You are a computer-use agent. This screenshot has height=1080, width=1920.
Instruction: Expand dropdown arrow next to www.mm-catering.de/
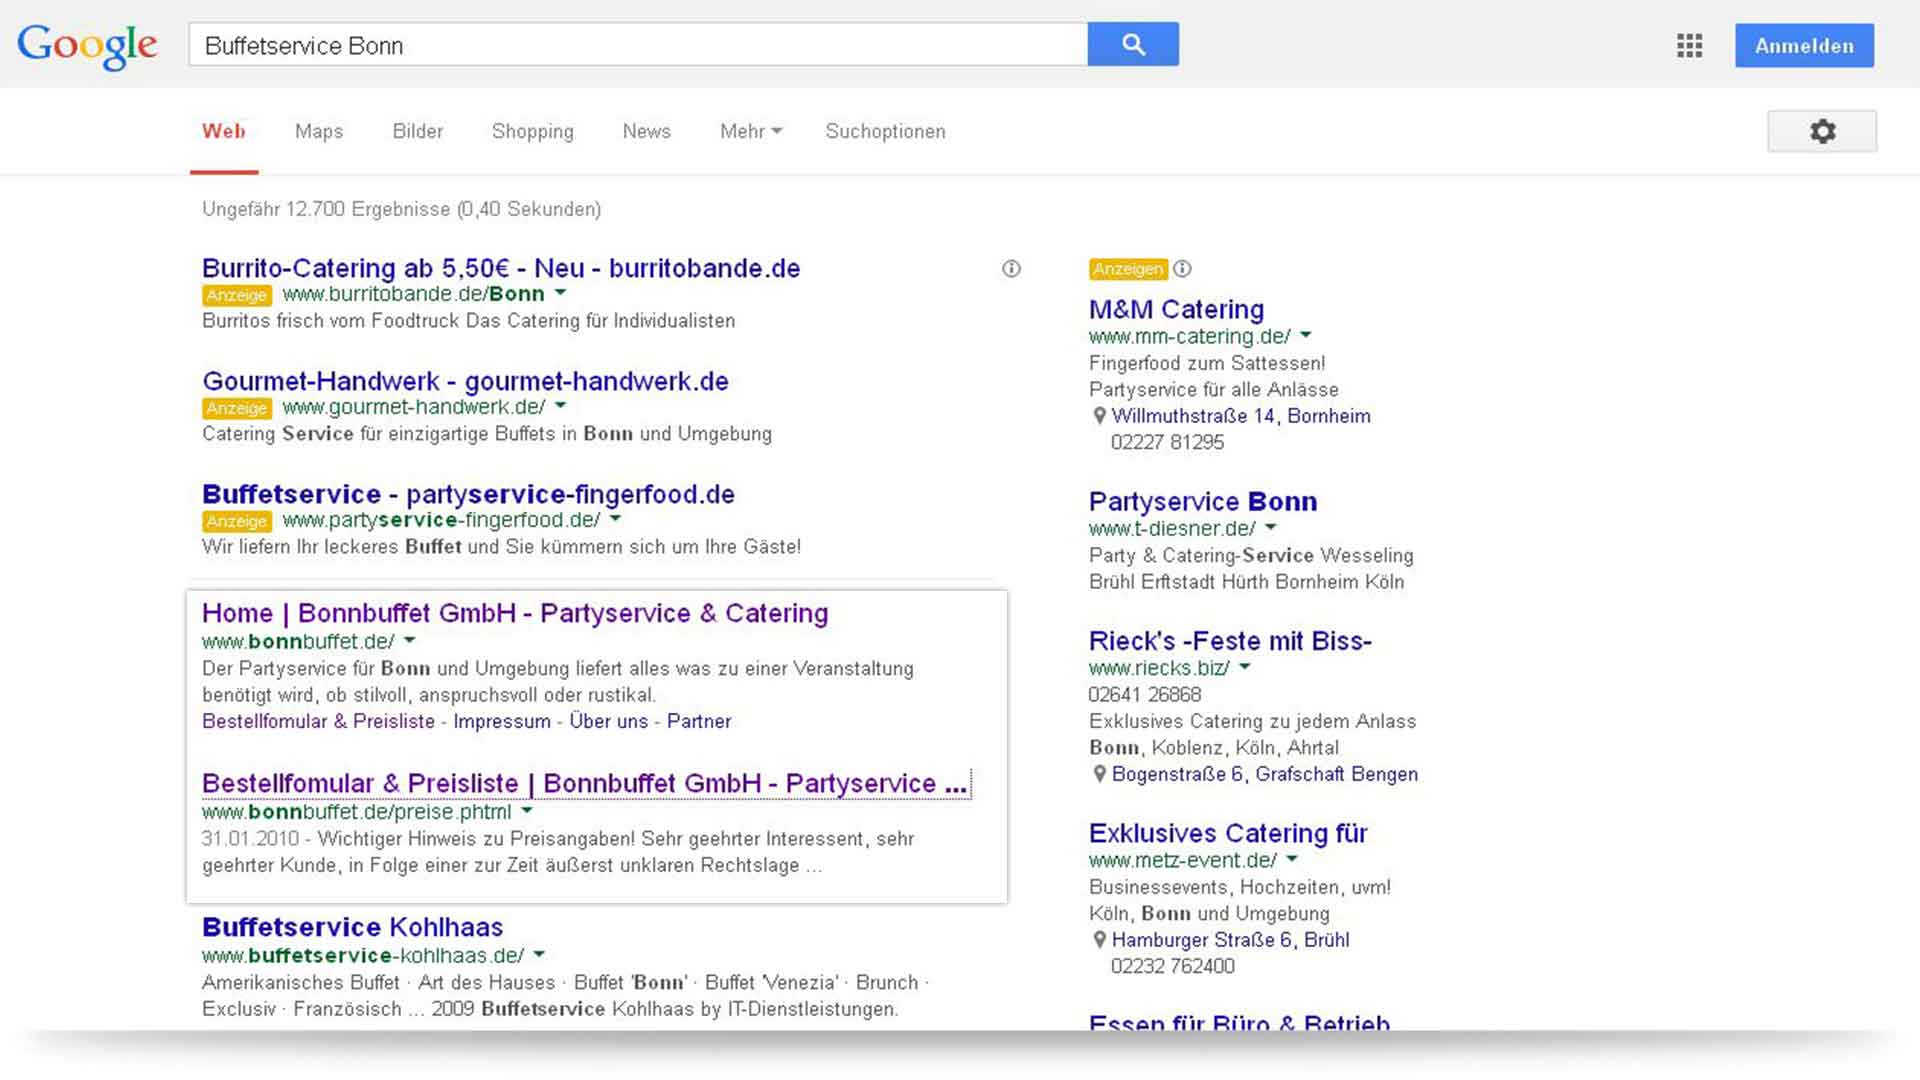tap(1305, 336)
